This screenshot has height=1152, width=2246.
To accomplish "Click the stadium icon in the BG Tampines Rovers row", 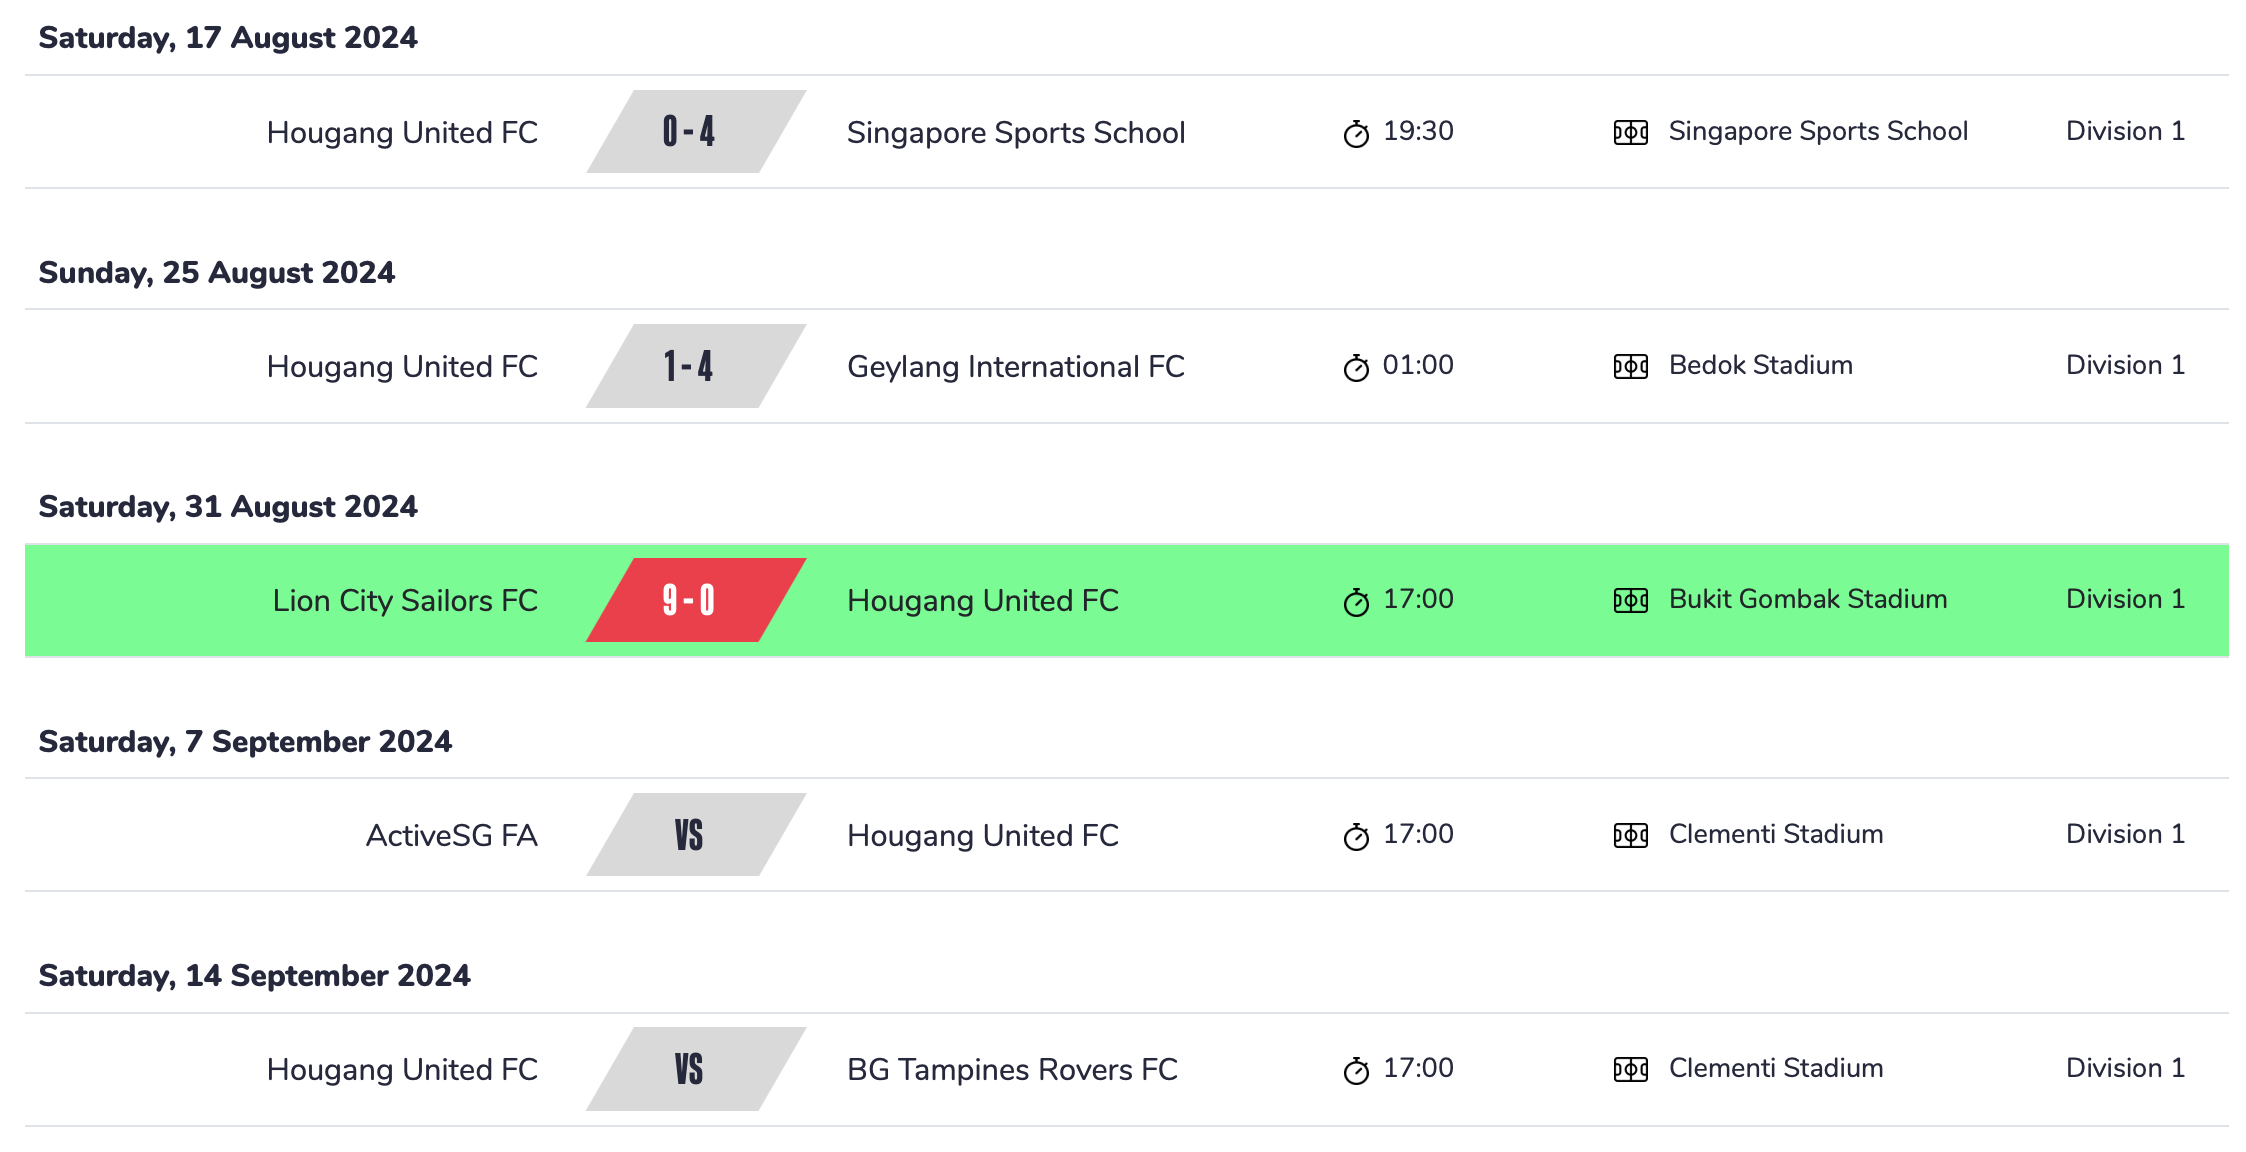I will (x=1630, y=1070).
